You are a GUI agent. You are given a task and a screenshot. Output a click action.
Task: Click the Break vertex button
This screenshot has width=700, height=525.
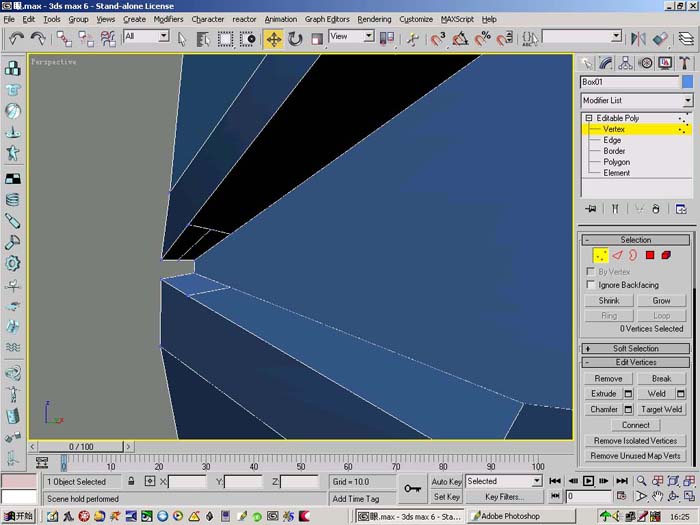pos(661,379)
